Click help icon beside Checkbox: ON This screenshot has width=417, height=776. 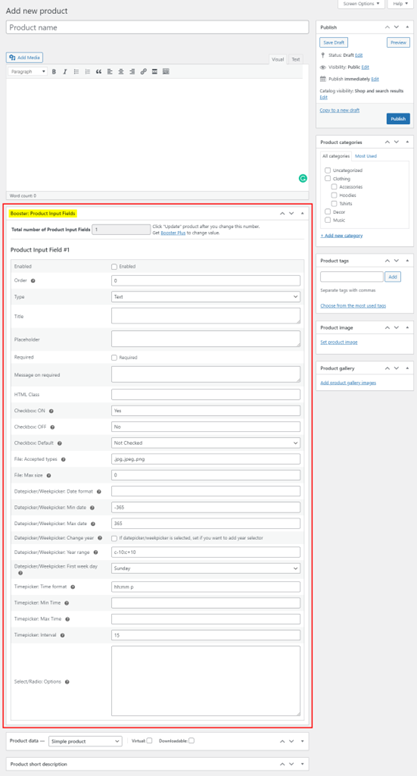51,411
